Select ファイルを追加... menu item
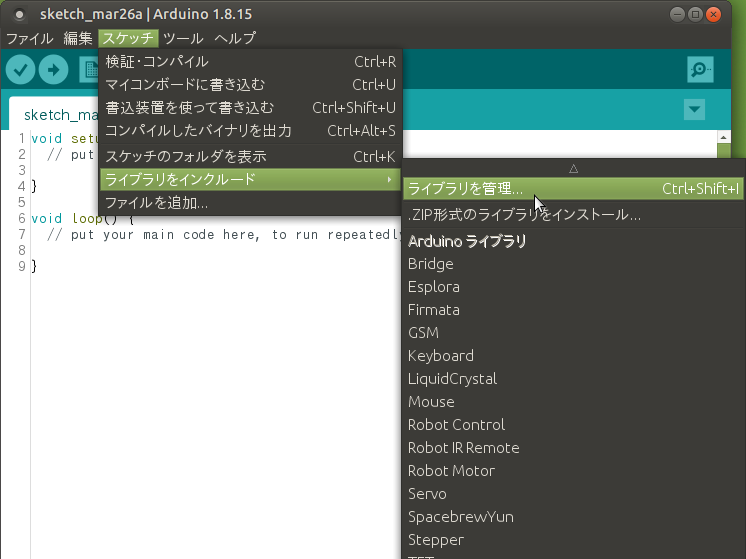 [x=250, y=203]
